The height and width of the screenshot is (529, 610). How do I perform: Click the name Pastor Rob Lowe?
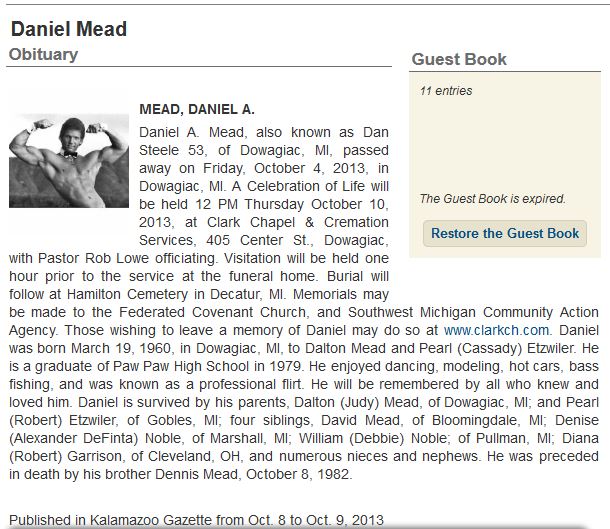tap(93, 258)
